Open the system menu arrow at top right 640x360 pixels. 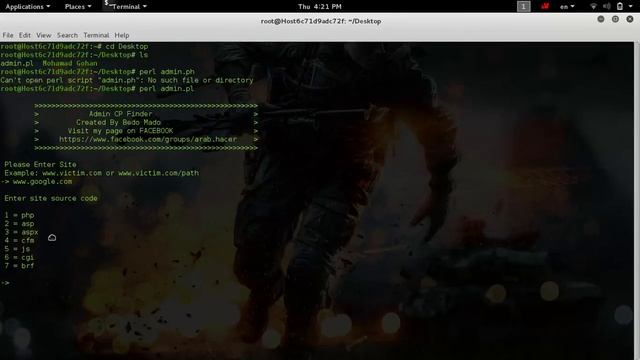[x=631, y=7]
